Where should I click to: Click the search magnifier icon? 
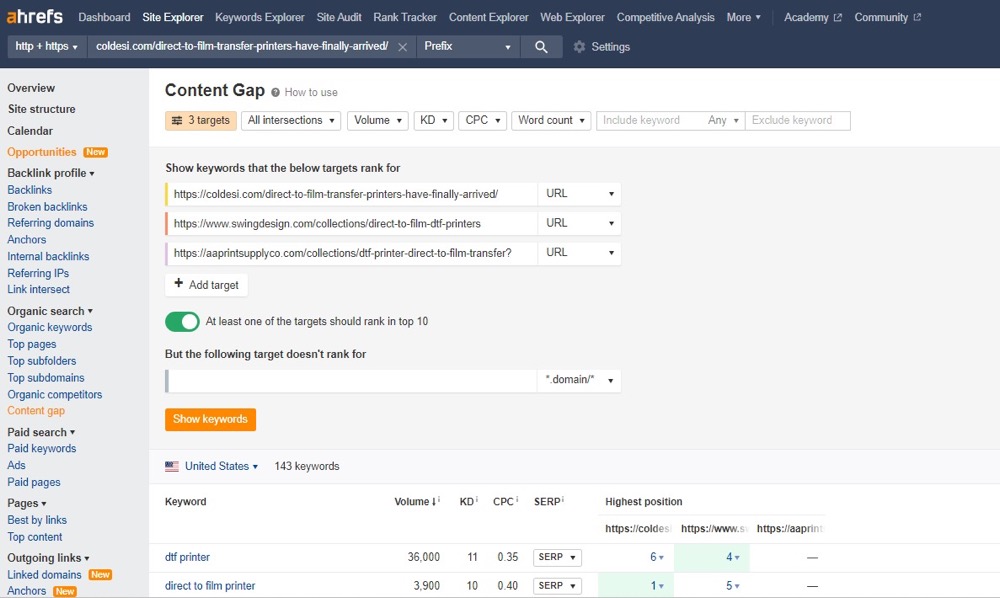(x=541, y=47)
